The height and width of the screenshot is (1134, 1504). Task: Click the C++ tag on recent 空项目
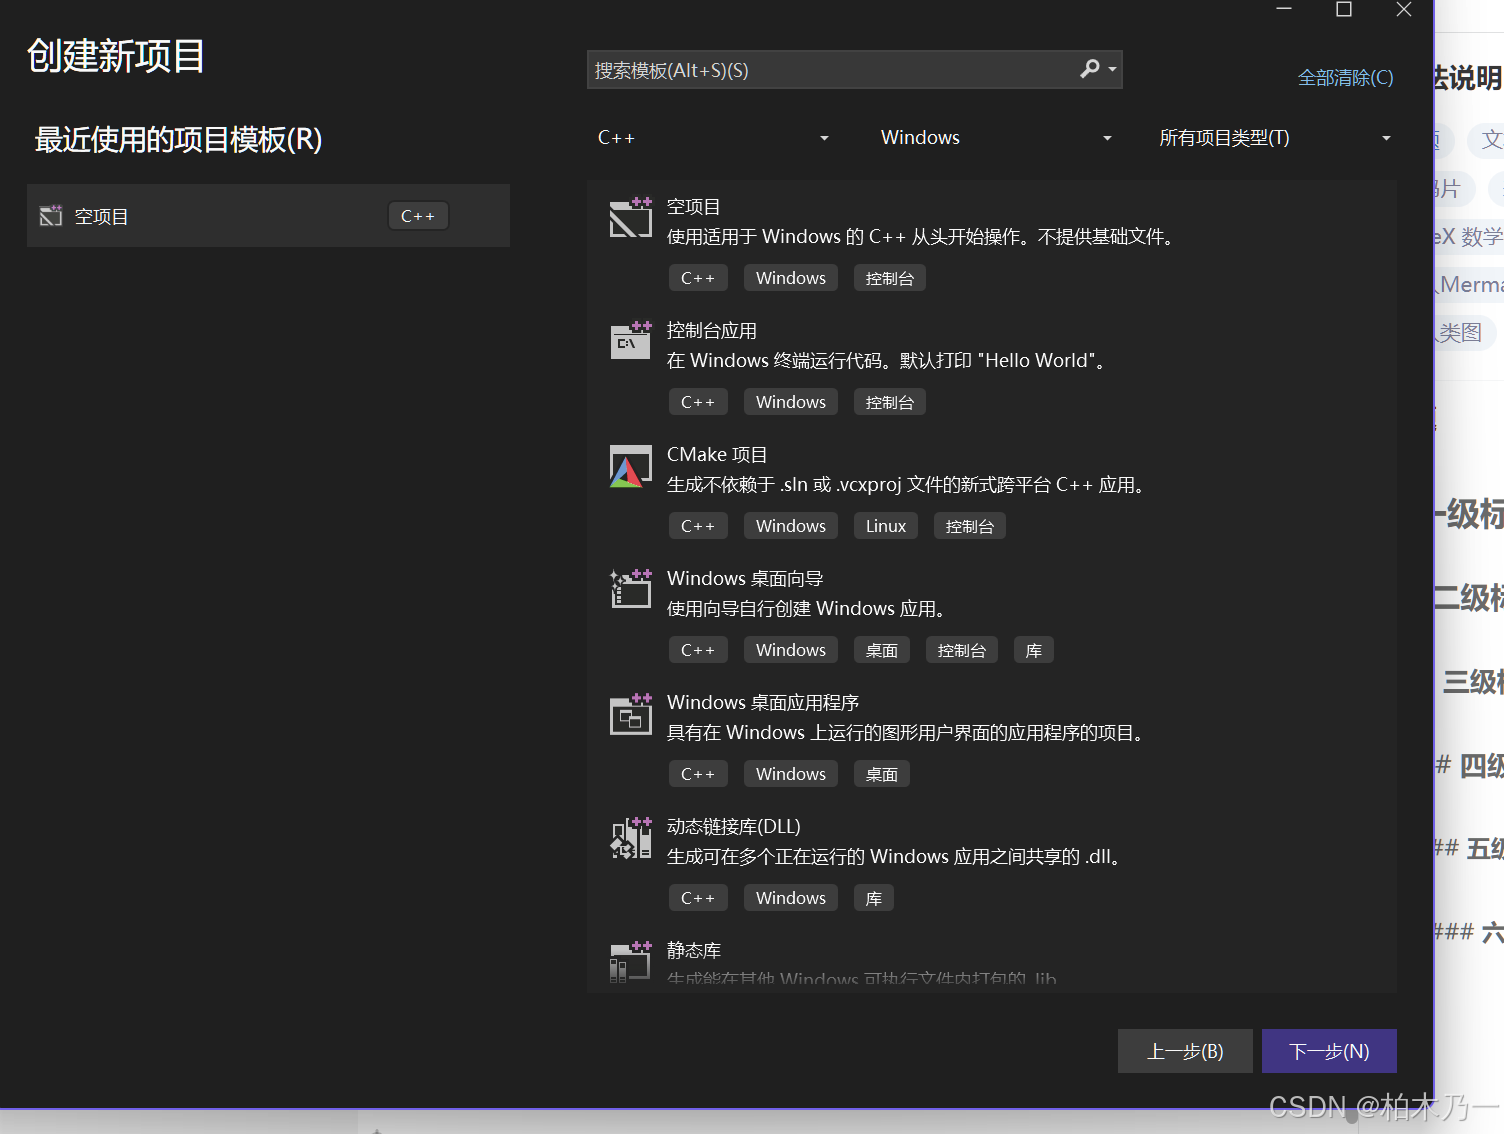[418, 216]
